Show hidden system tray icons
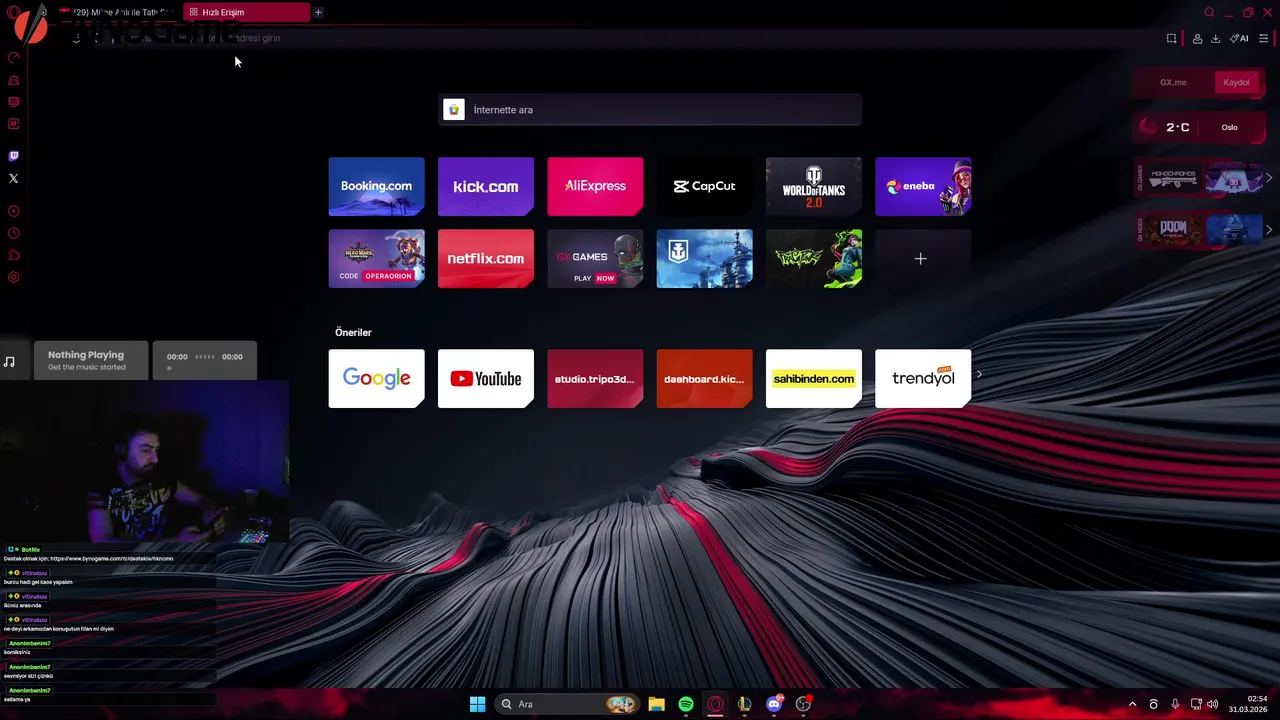This screenshot has height=720, width=1280. click(x=1132, y=704)
